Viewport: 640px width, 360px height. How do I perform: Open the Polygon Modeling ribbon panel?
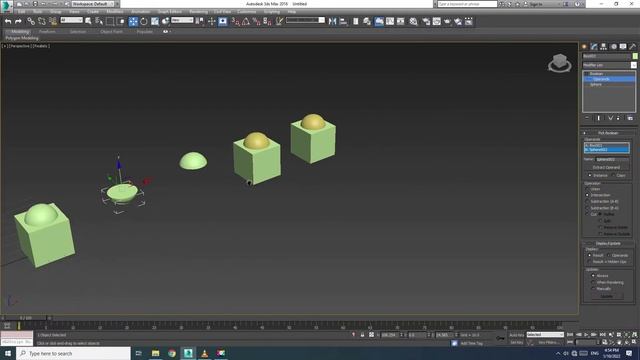(x=22, y=38)
